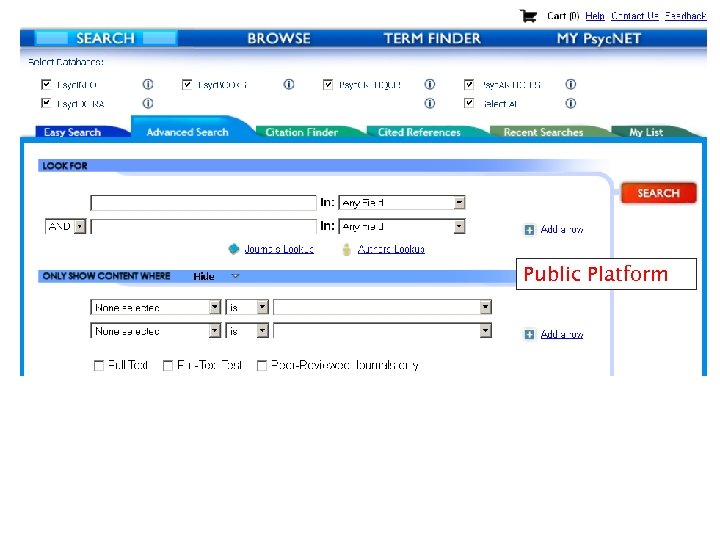Uncheck the PsycEXTRA database checkbox

(46, 103)
